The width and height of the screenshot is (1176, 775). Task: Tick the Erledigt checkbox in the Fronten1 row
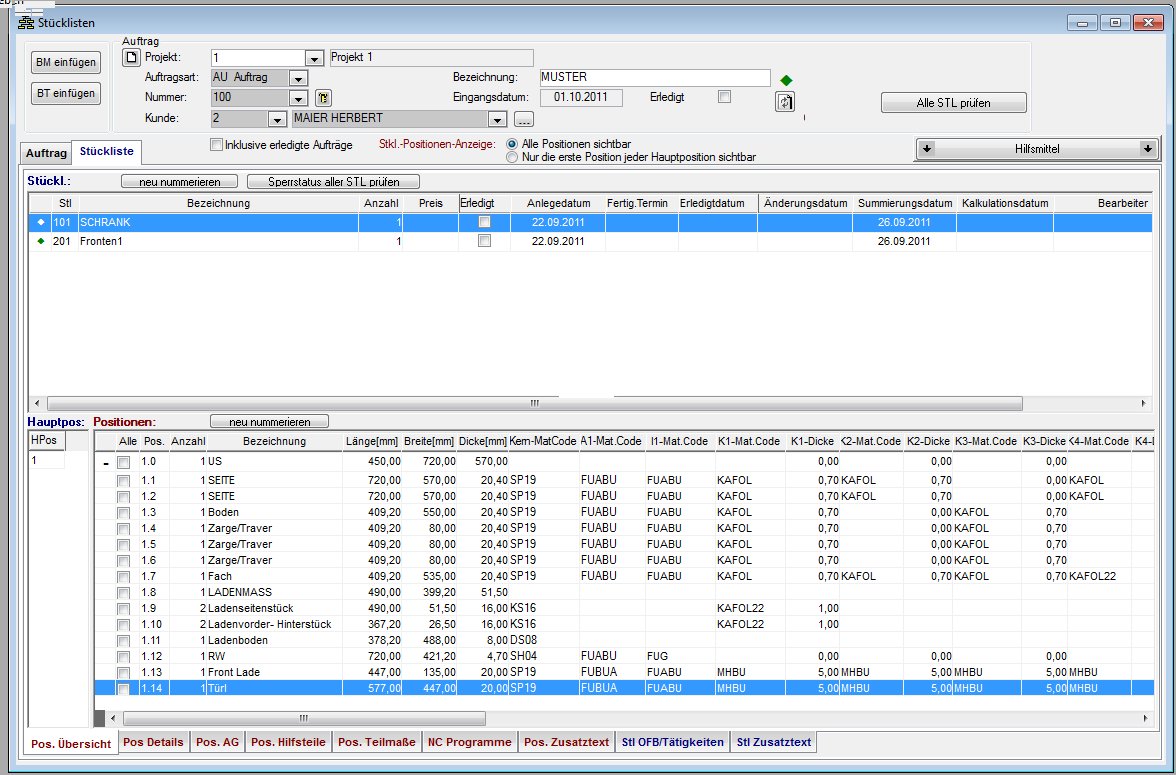click(485, 241)
